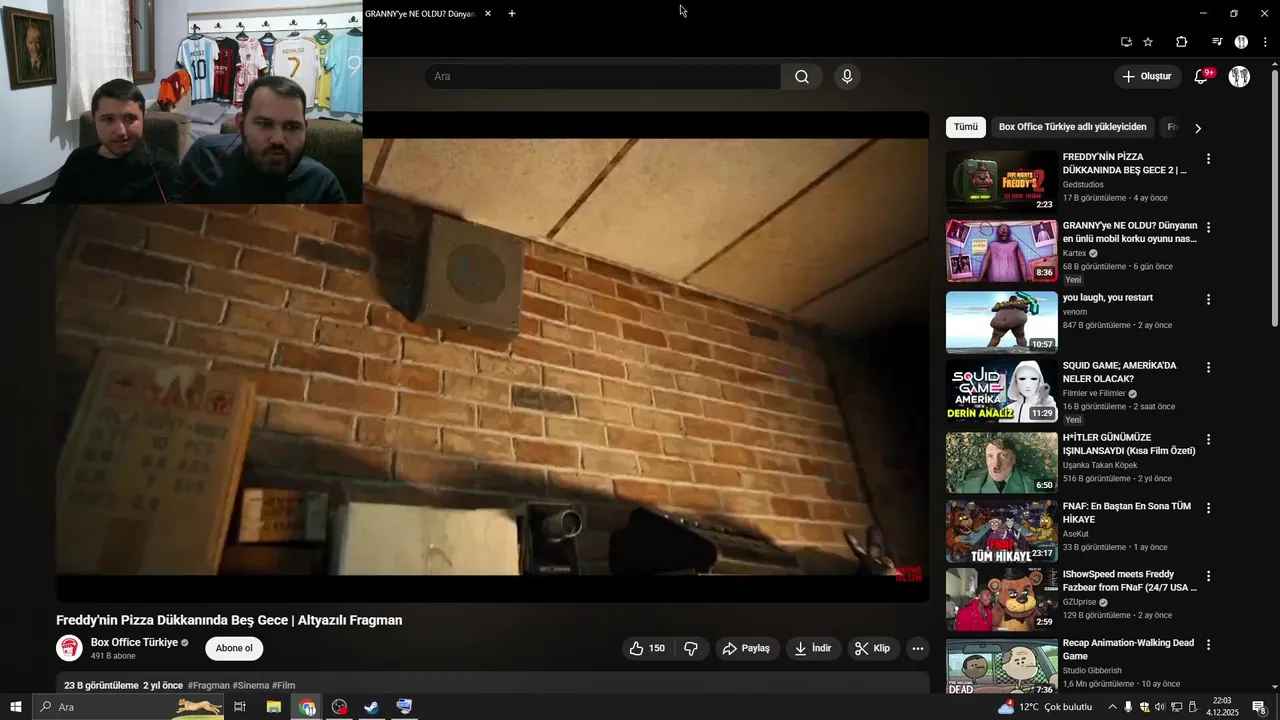Open the GZUprise channel name
Viewport: 1280px width, 720px height.
(x=1079, y=602)
